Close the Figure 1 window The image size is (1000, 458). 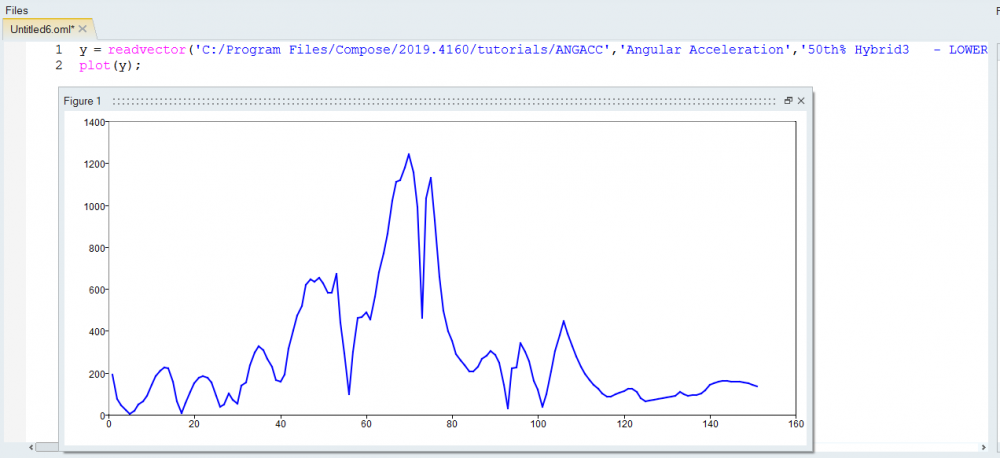click(x=801, y=101)
